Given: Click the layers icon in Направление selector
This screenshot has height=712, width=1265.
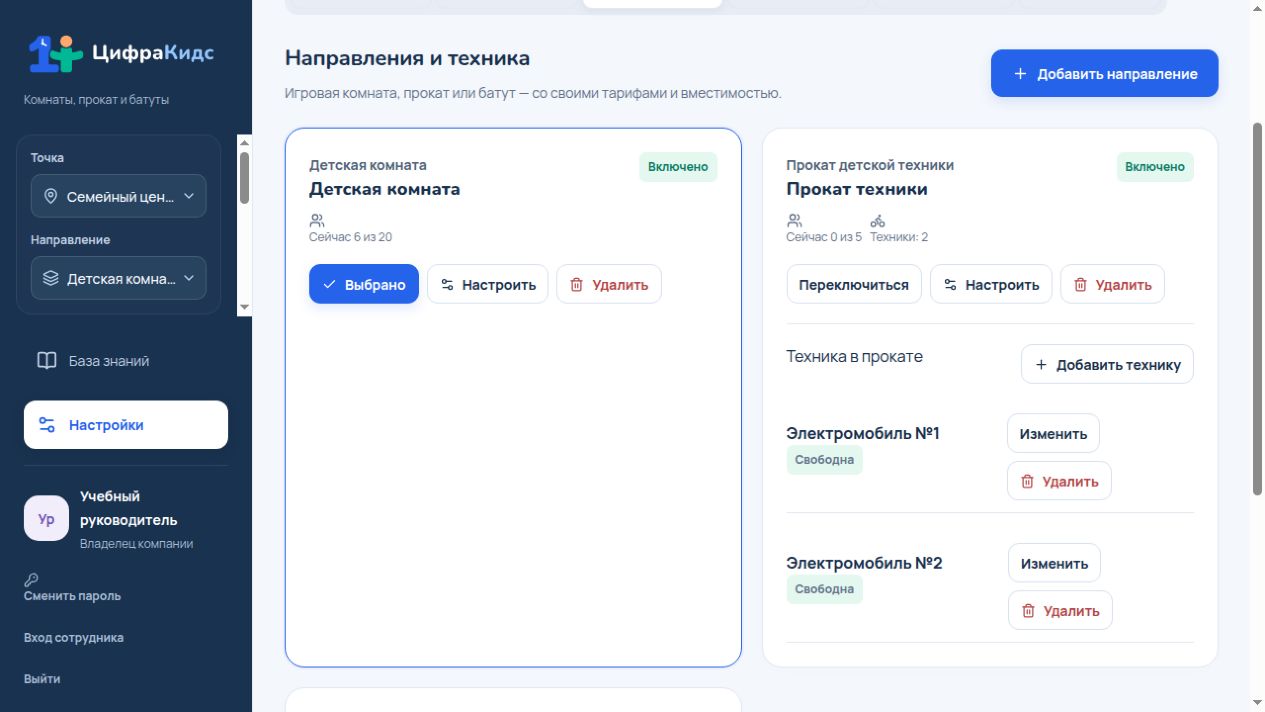Looking at the screenshot, I should pyautogui.click(x=51, y=279).
